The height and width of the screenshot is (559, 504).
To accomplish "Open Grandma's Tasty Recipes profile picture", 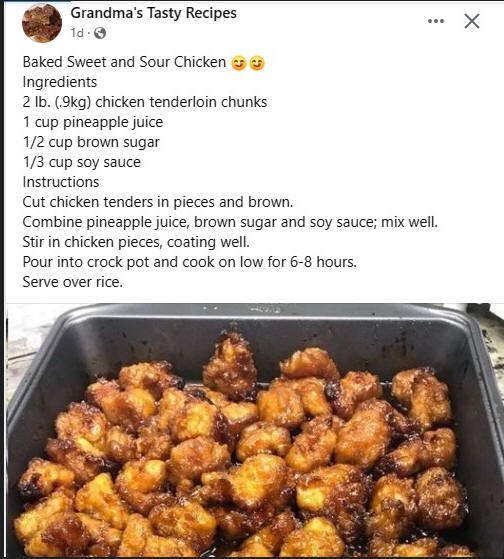I will pyautogui.click(x=42, y=23).
